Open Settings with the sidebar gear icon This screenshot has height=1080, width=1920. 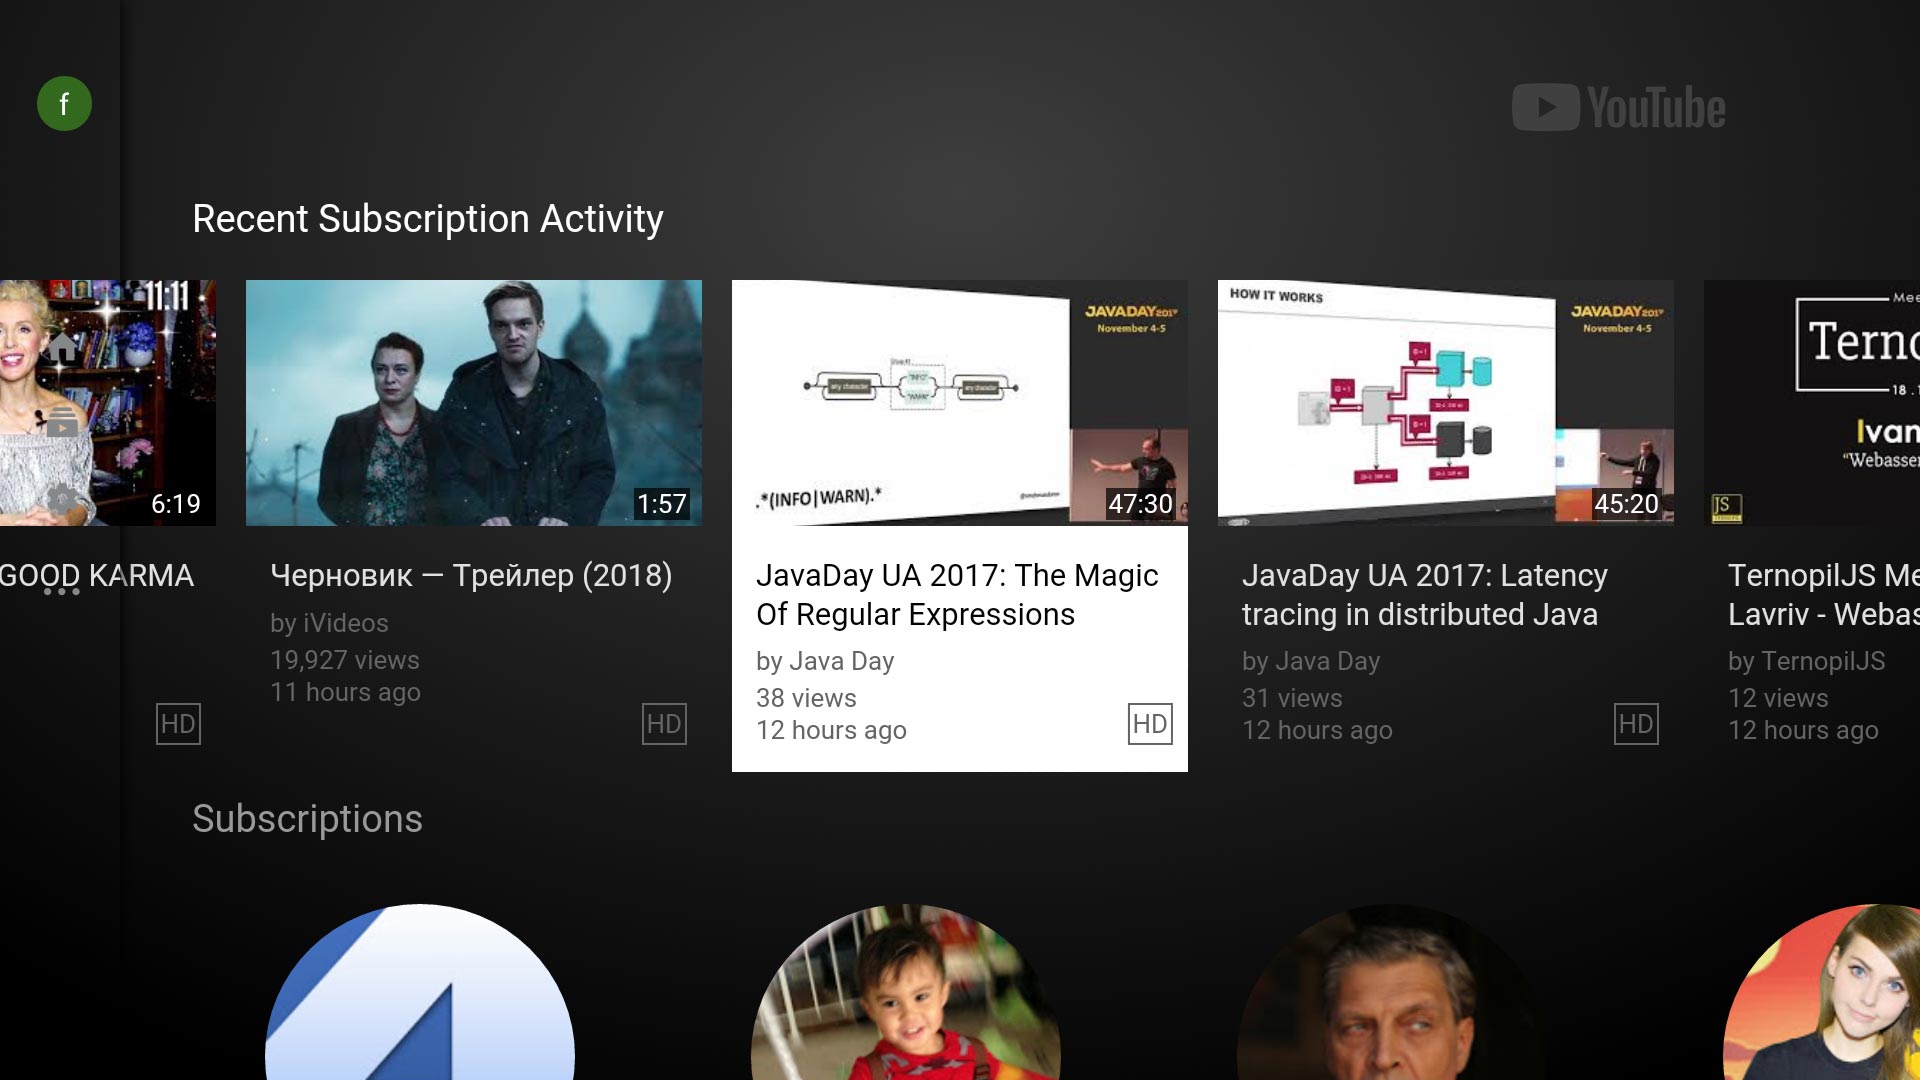coord(62,497)
